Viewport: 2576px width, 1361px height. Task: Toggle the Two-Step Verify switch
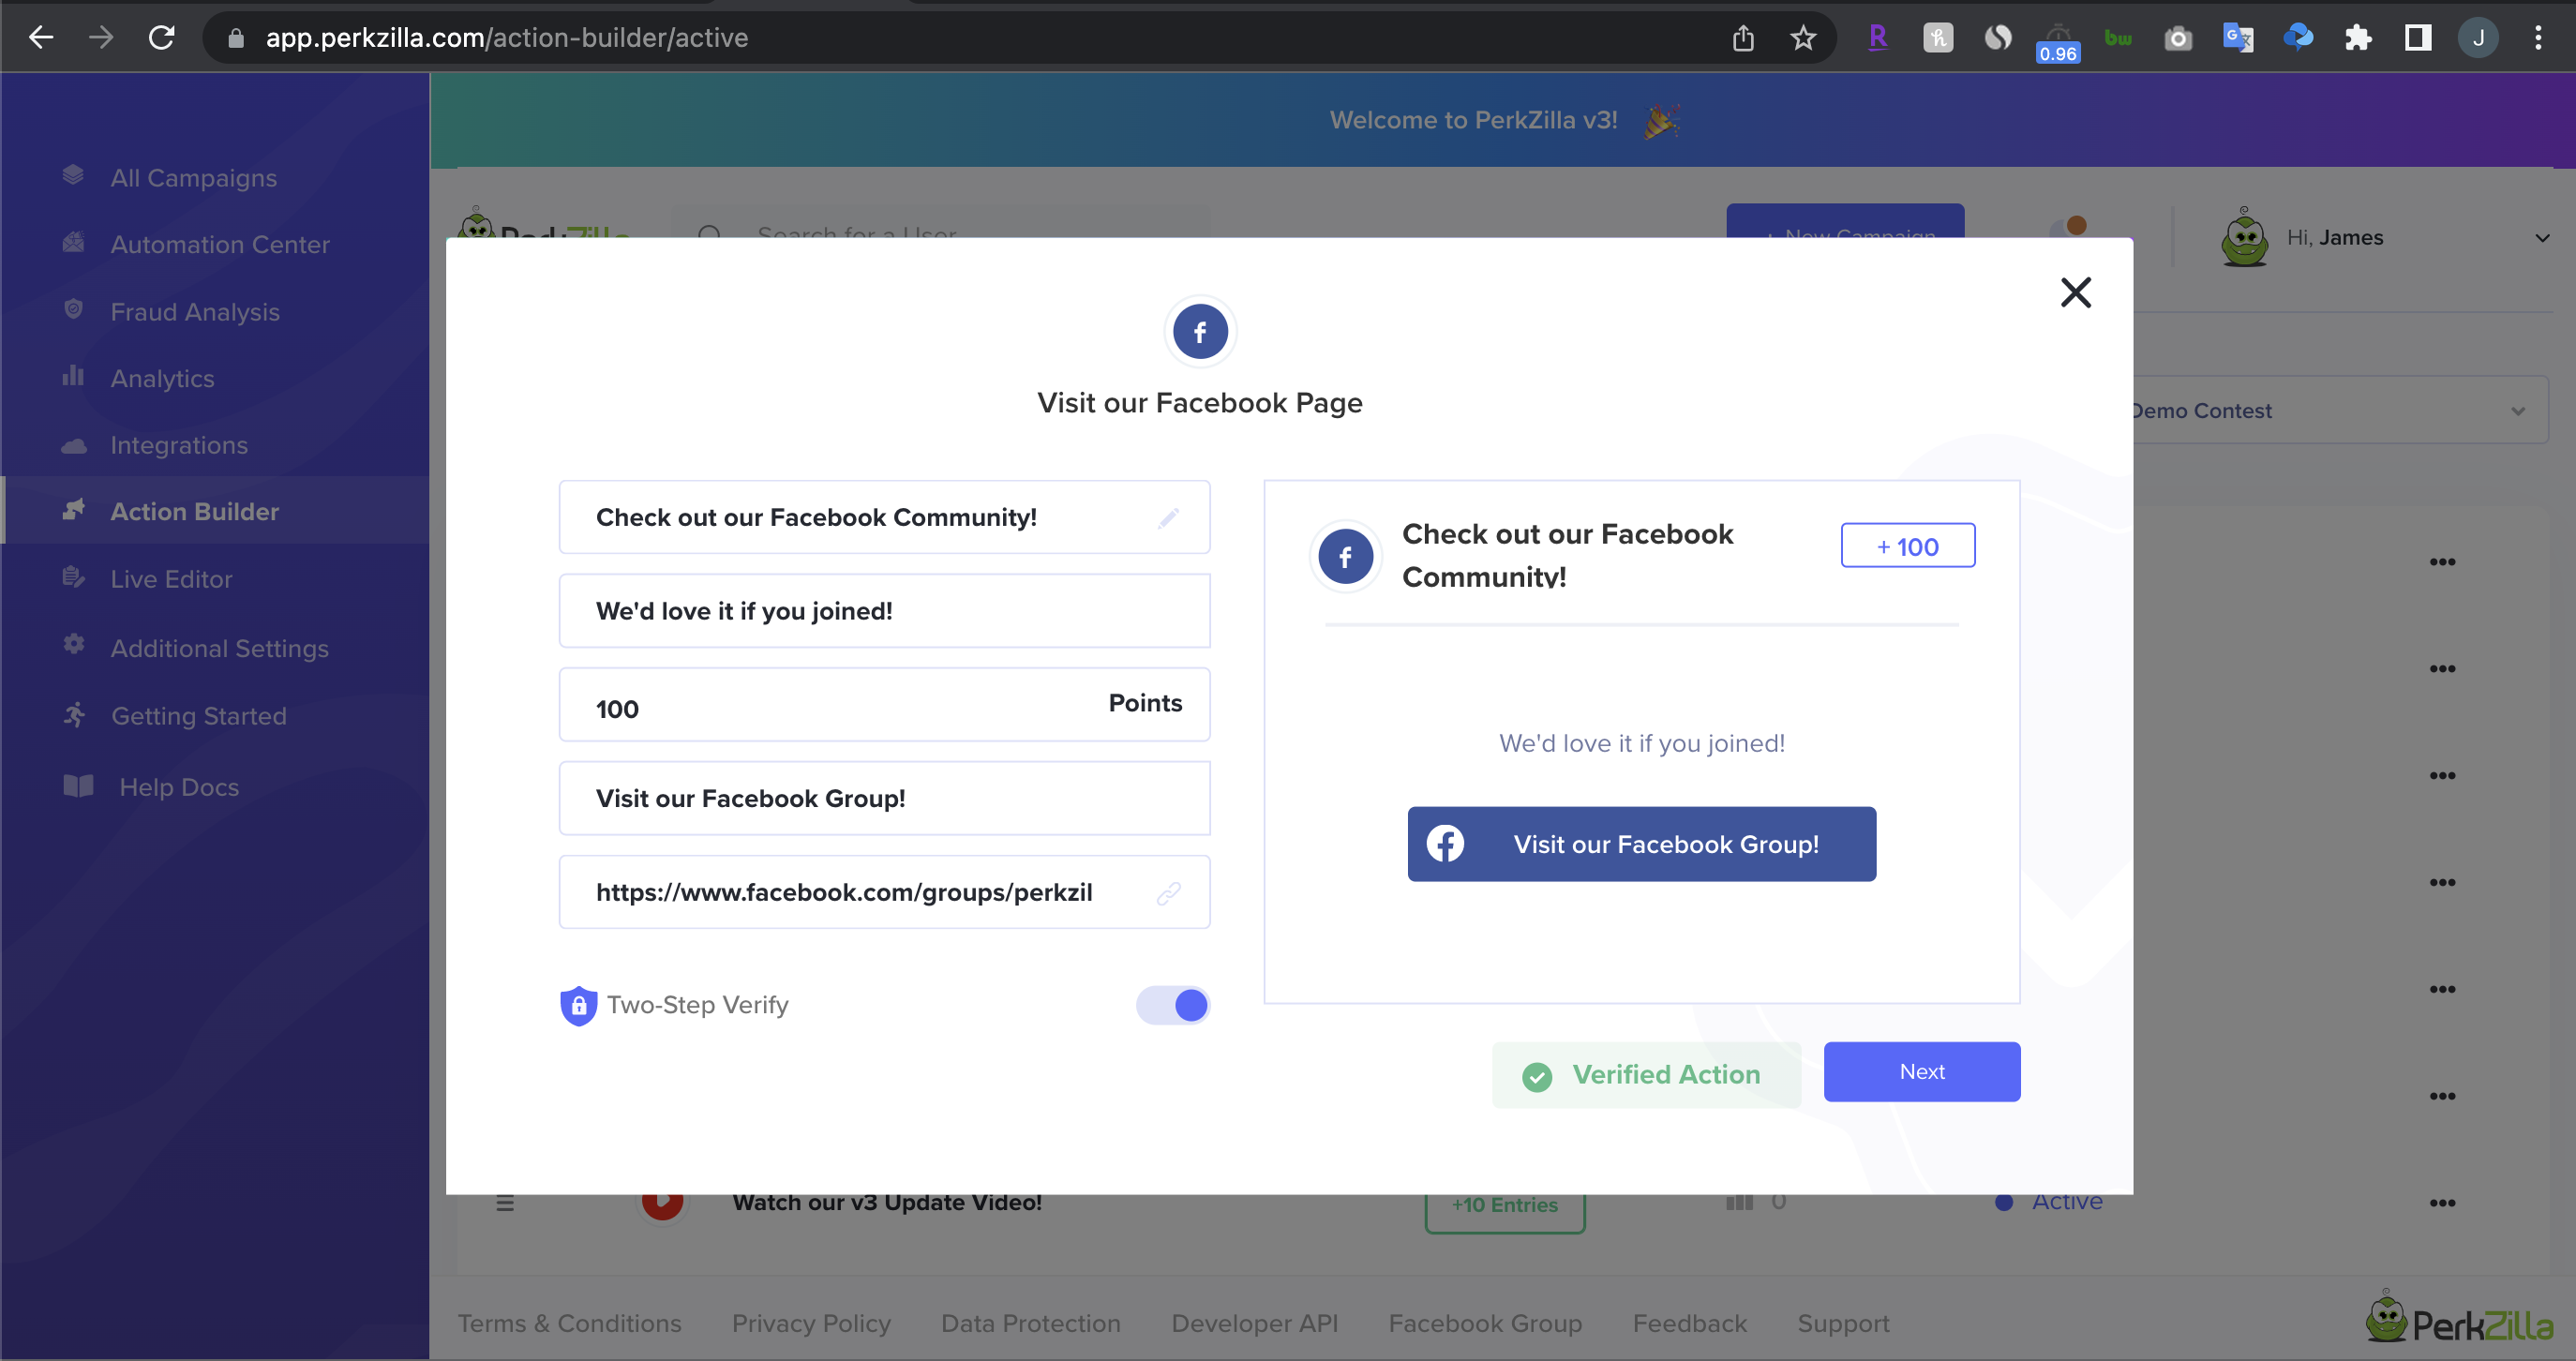tap(1172, 1005)
